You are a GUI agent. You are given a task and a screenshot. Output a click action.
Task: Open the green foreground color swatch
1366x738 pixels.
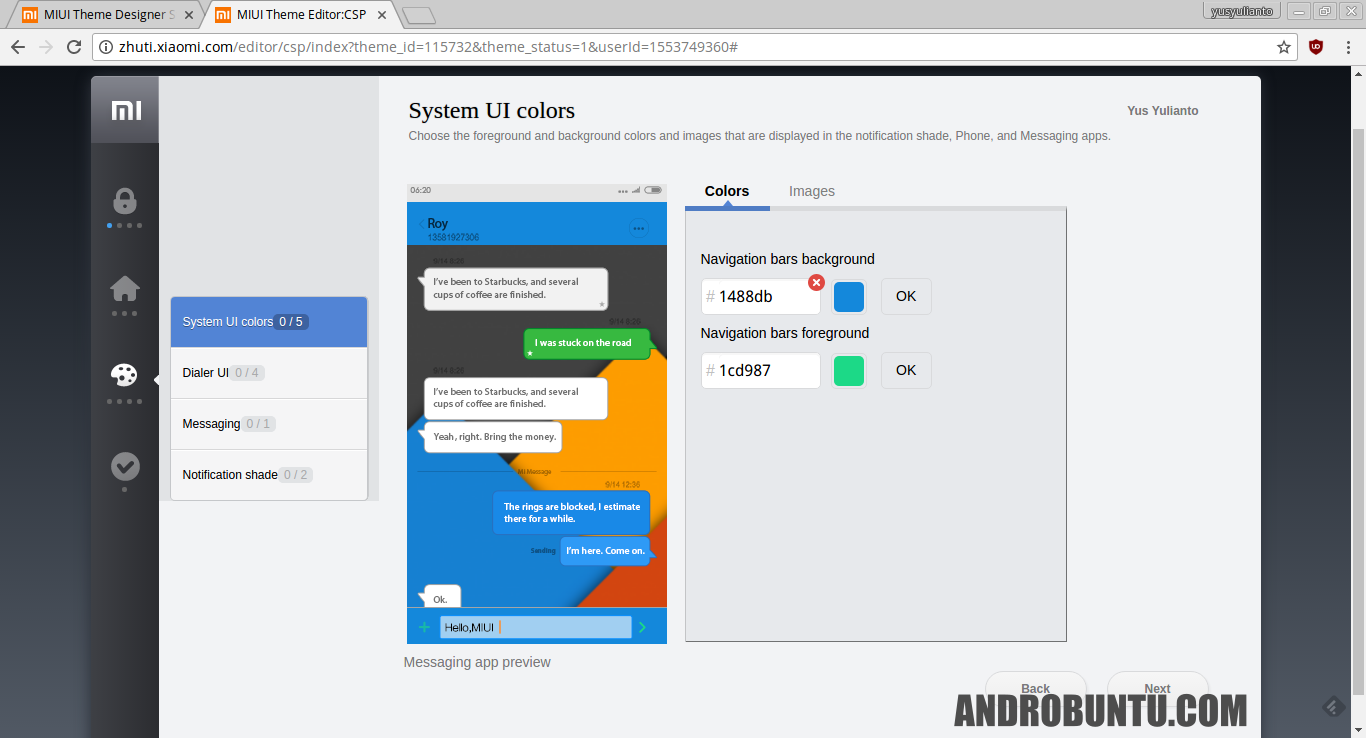point(849,371)
